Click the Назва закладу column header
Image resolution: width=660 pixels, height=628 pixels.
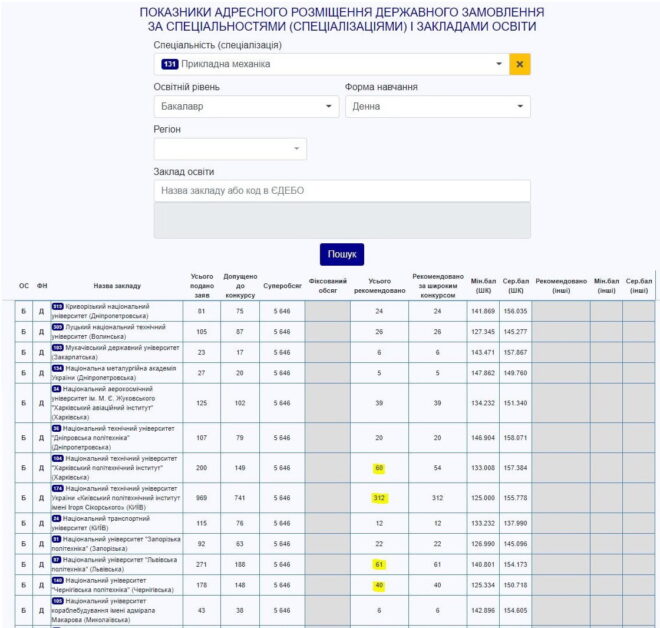117,285
